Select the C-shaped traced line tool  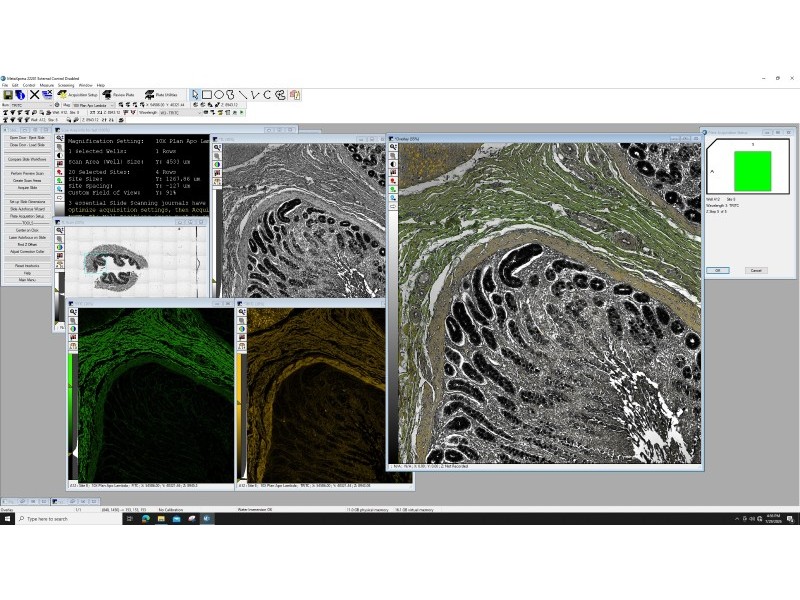(267, 95)
